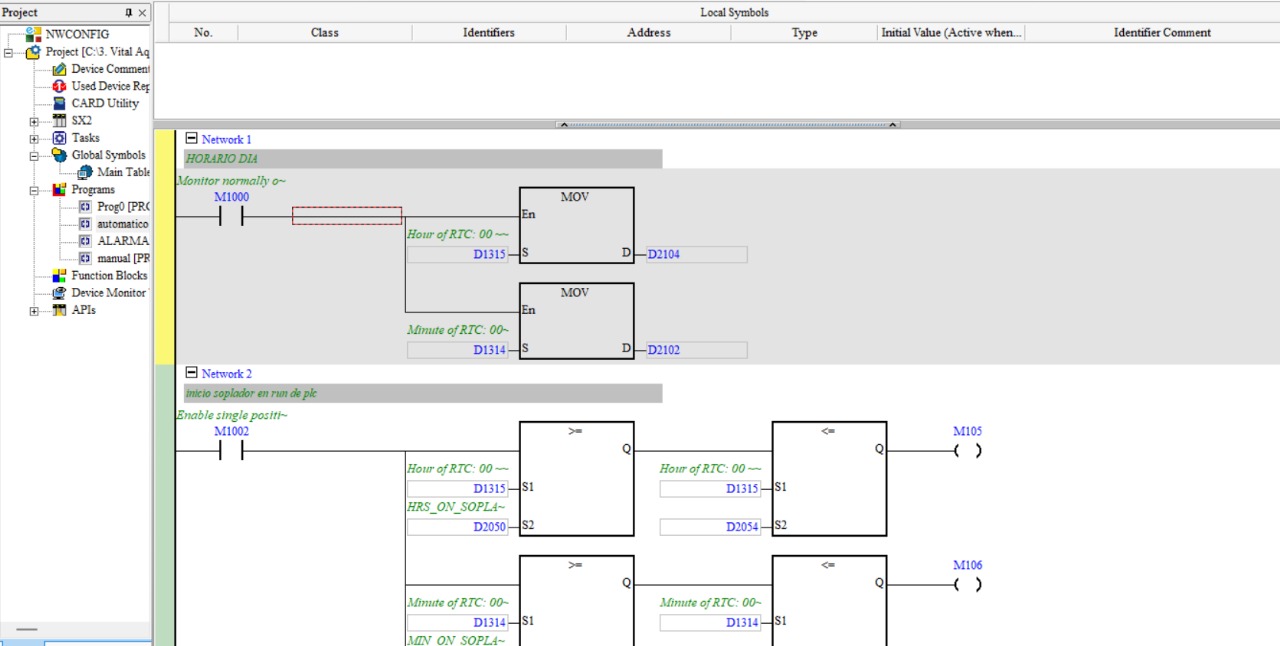Click the red dashed selection box in Network 1

347,216
